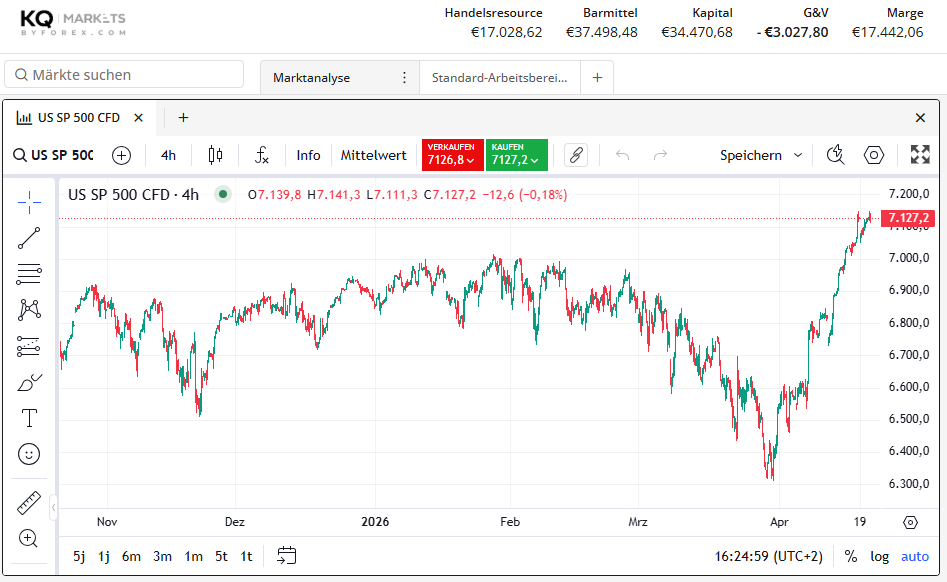The width and height of the screenshot is (947, 582).
Task: Toggle percent scale on price axis
Action: 850,556
